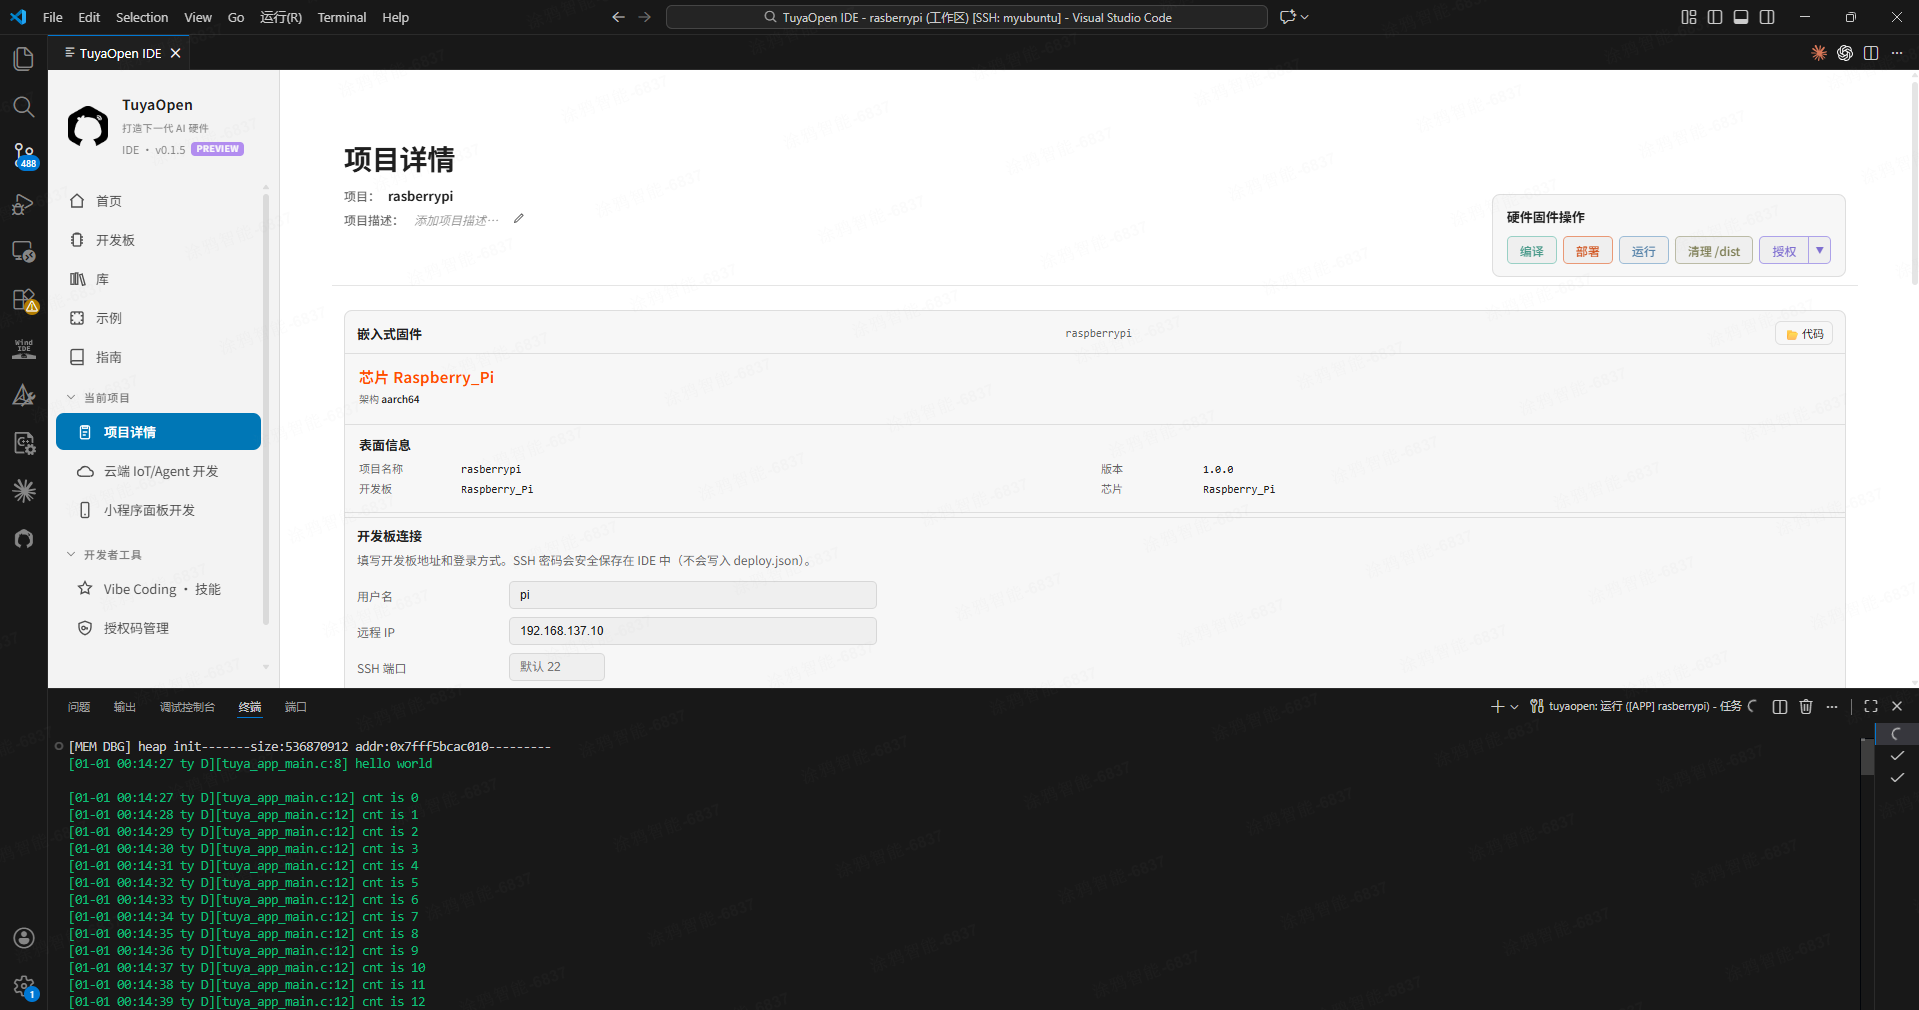Open Accounts menu in activity bar

[23, 938]
